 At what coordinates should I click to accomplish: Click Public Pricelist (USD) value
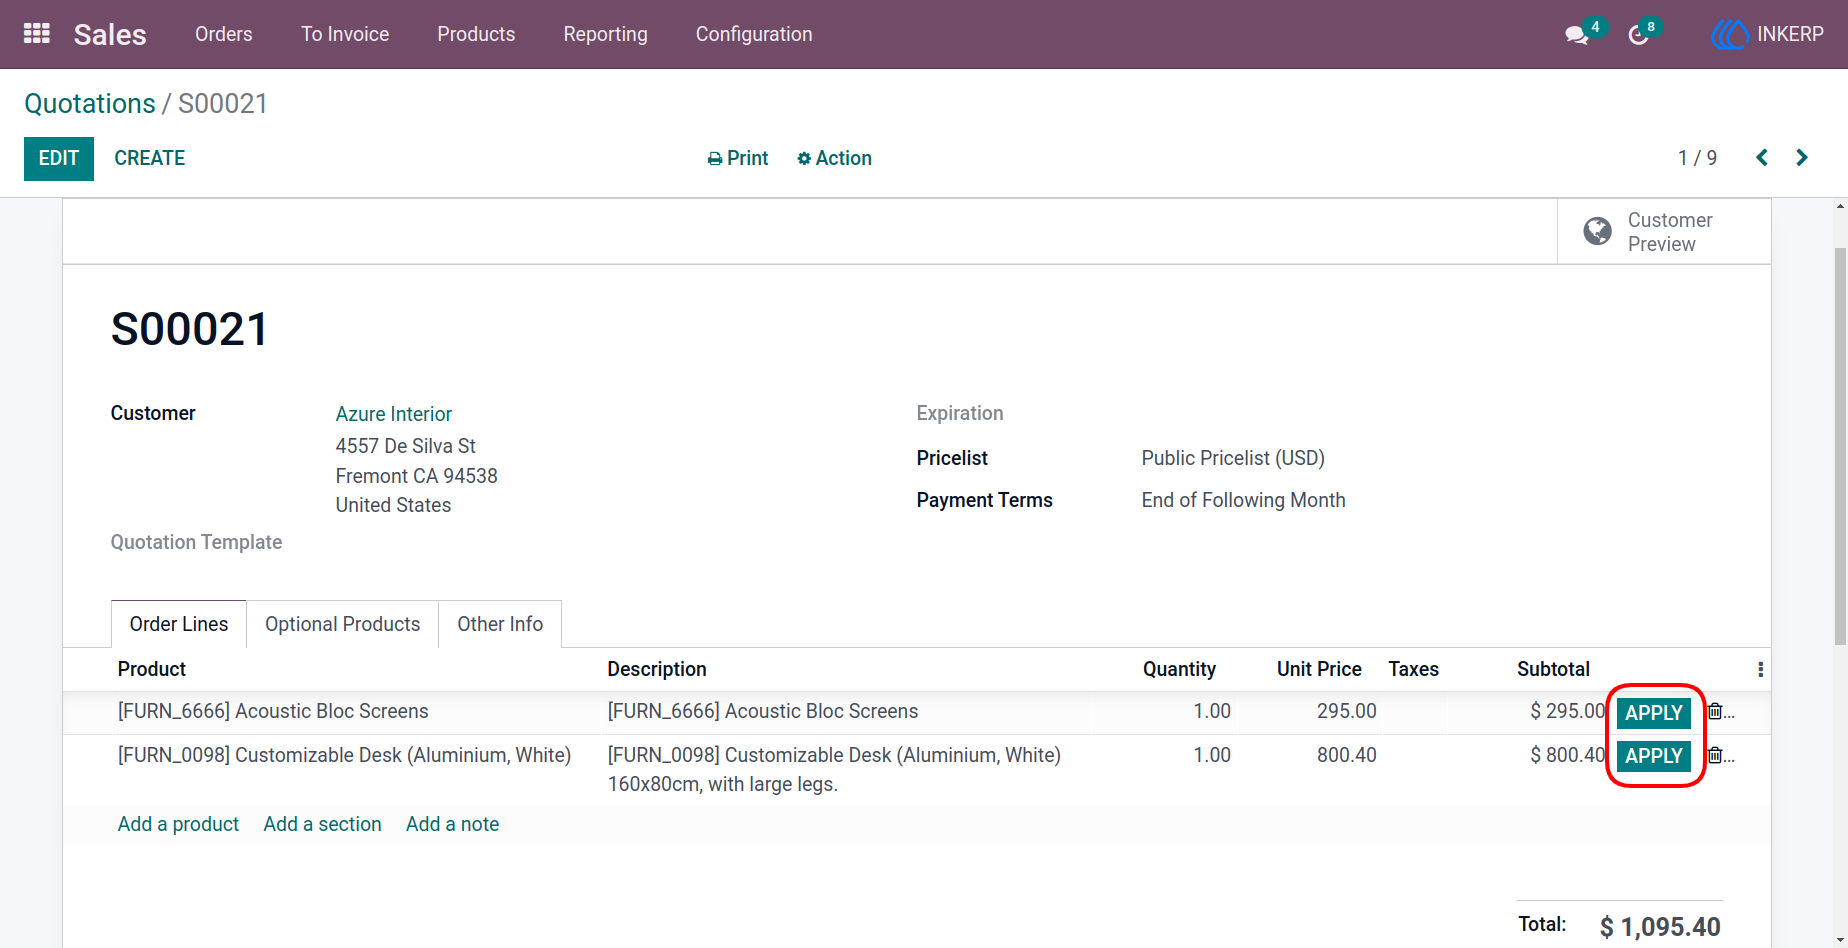1233,458
